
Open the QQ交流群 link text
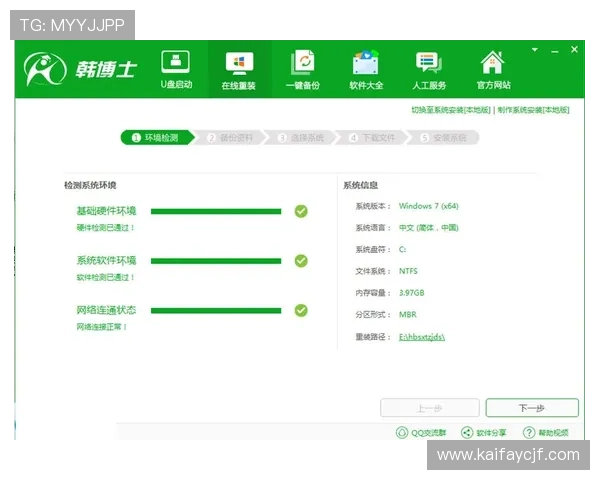[429, 433]
